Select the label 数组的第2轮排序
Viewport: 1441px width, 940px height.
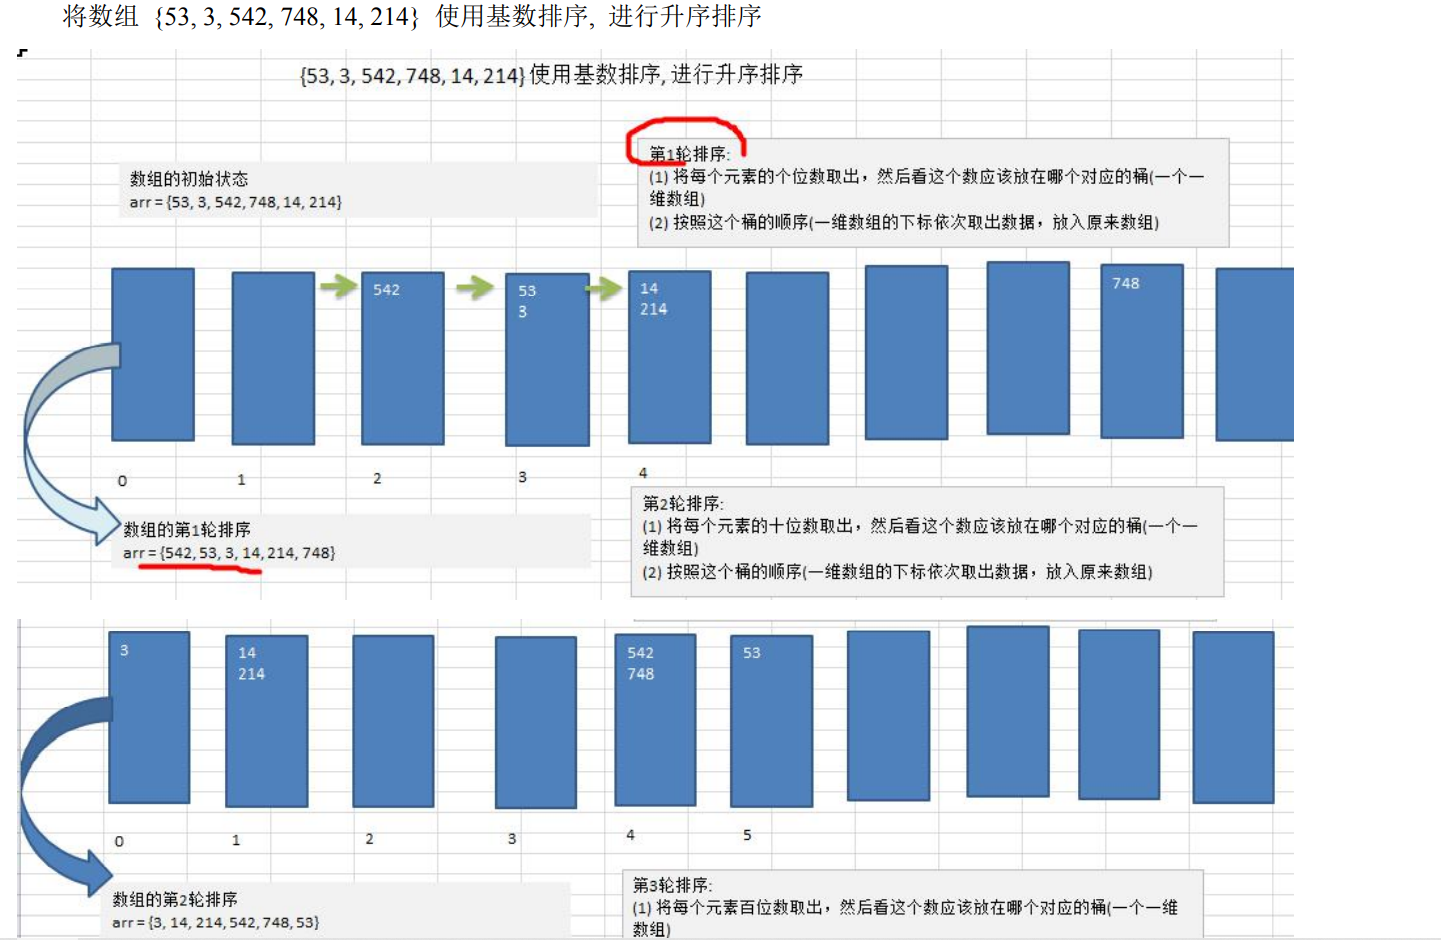tap(175, 900)
